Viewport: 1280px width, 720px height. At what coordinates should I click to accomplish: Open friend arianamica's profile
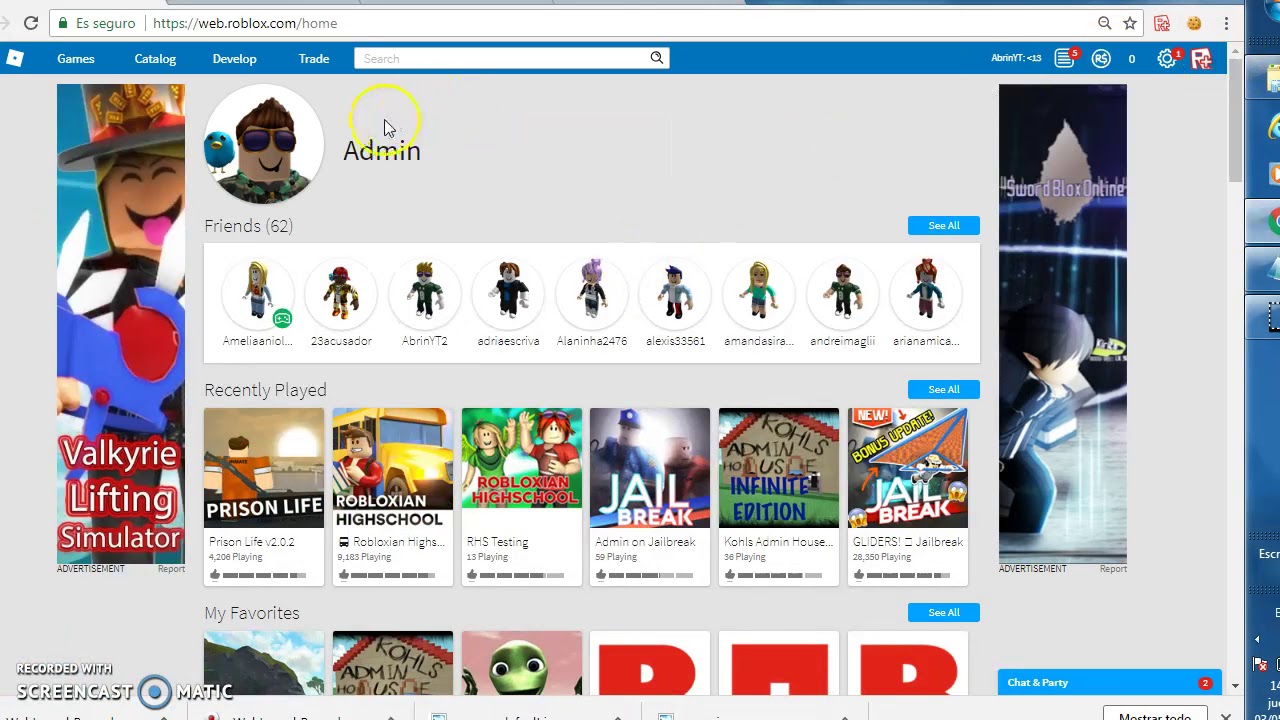926,304
